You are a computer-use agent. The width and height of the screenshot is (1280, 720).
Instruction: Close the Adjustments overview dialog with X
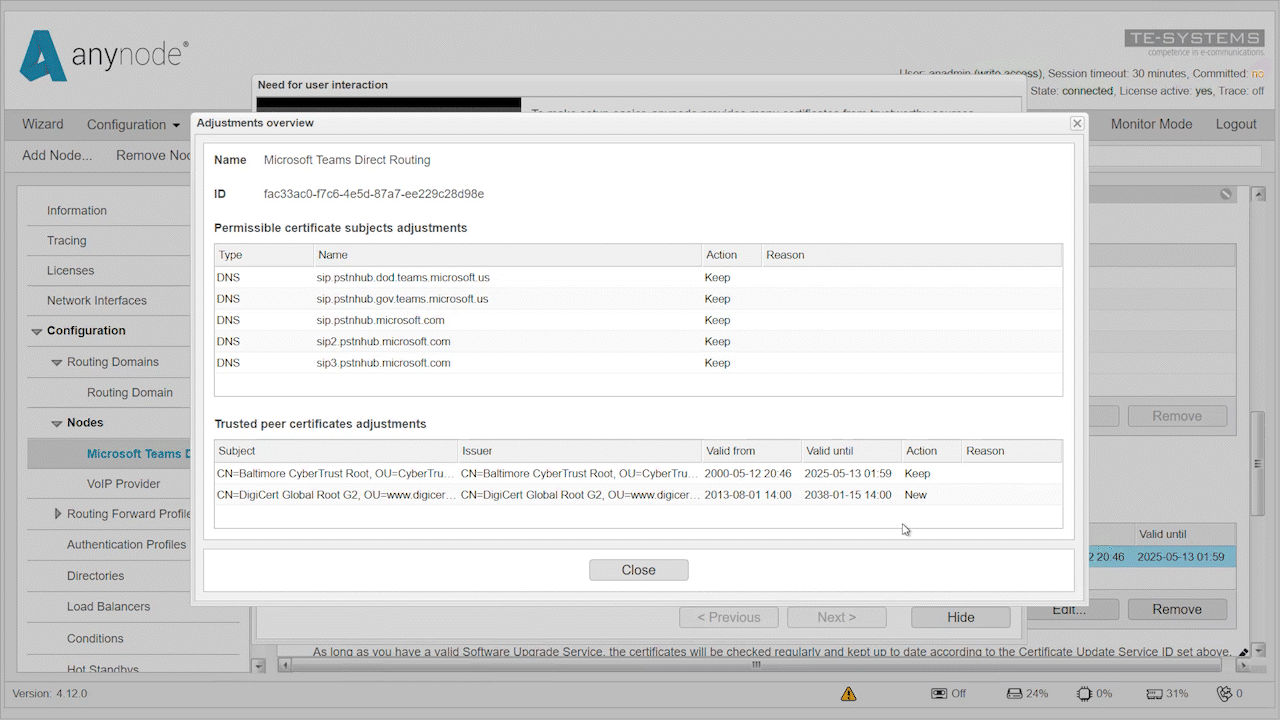pos(1077,123)
